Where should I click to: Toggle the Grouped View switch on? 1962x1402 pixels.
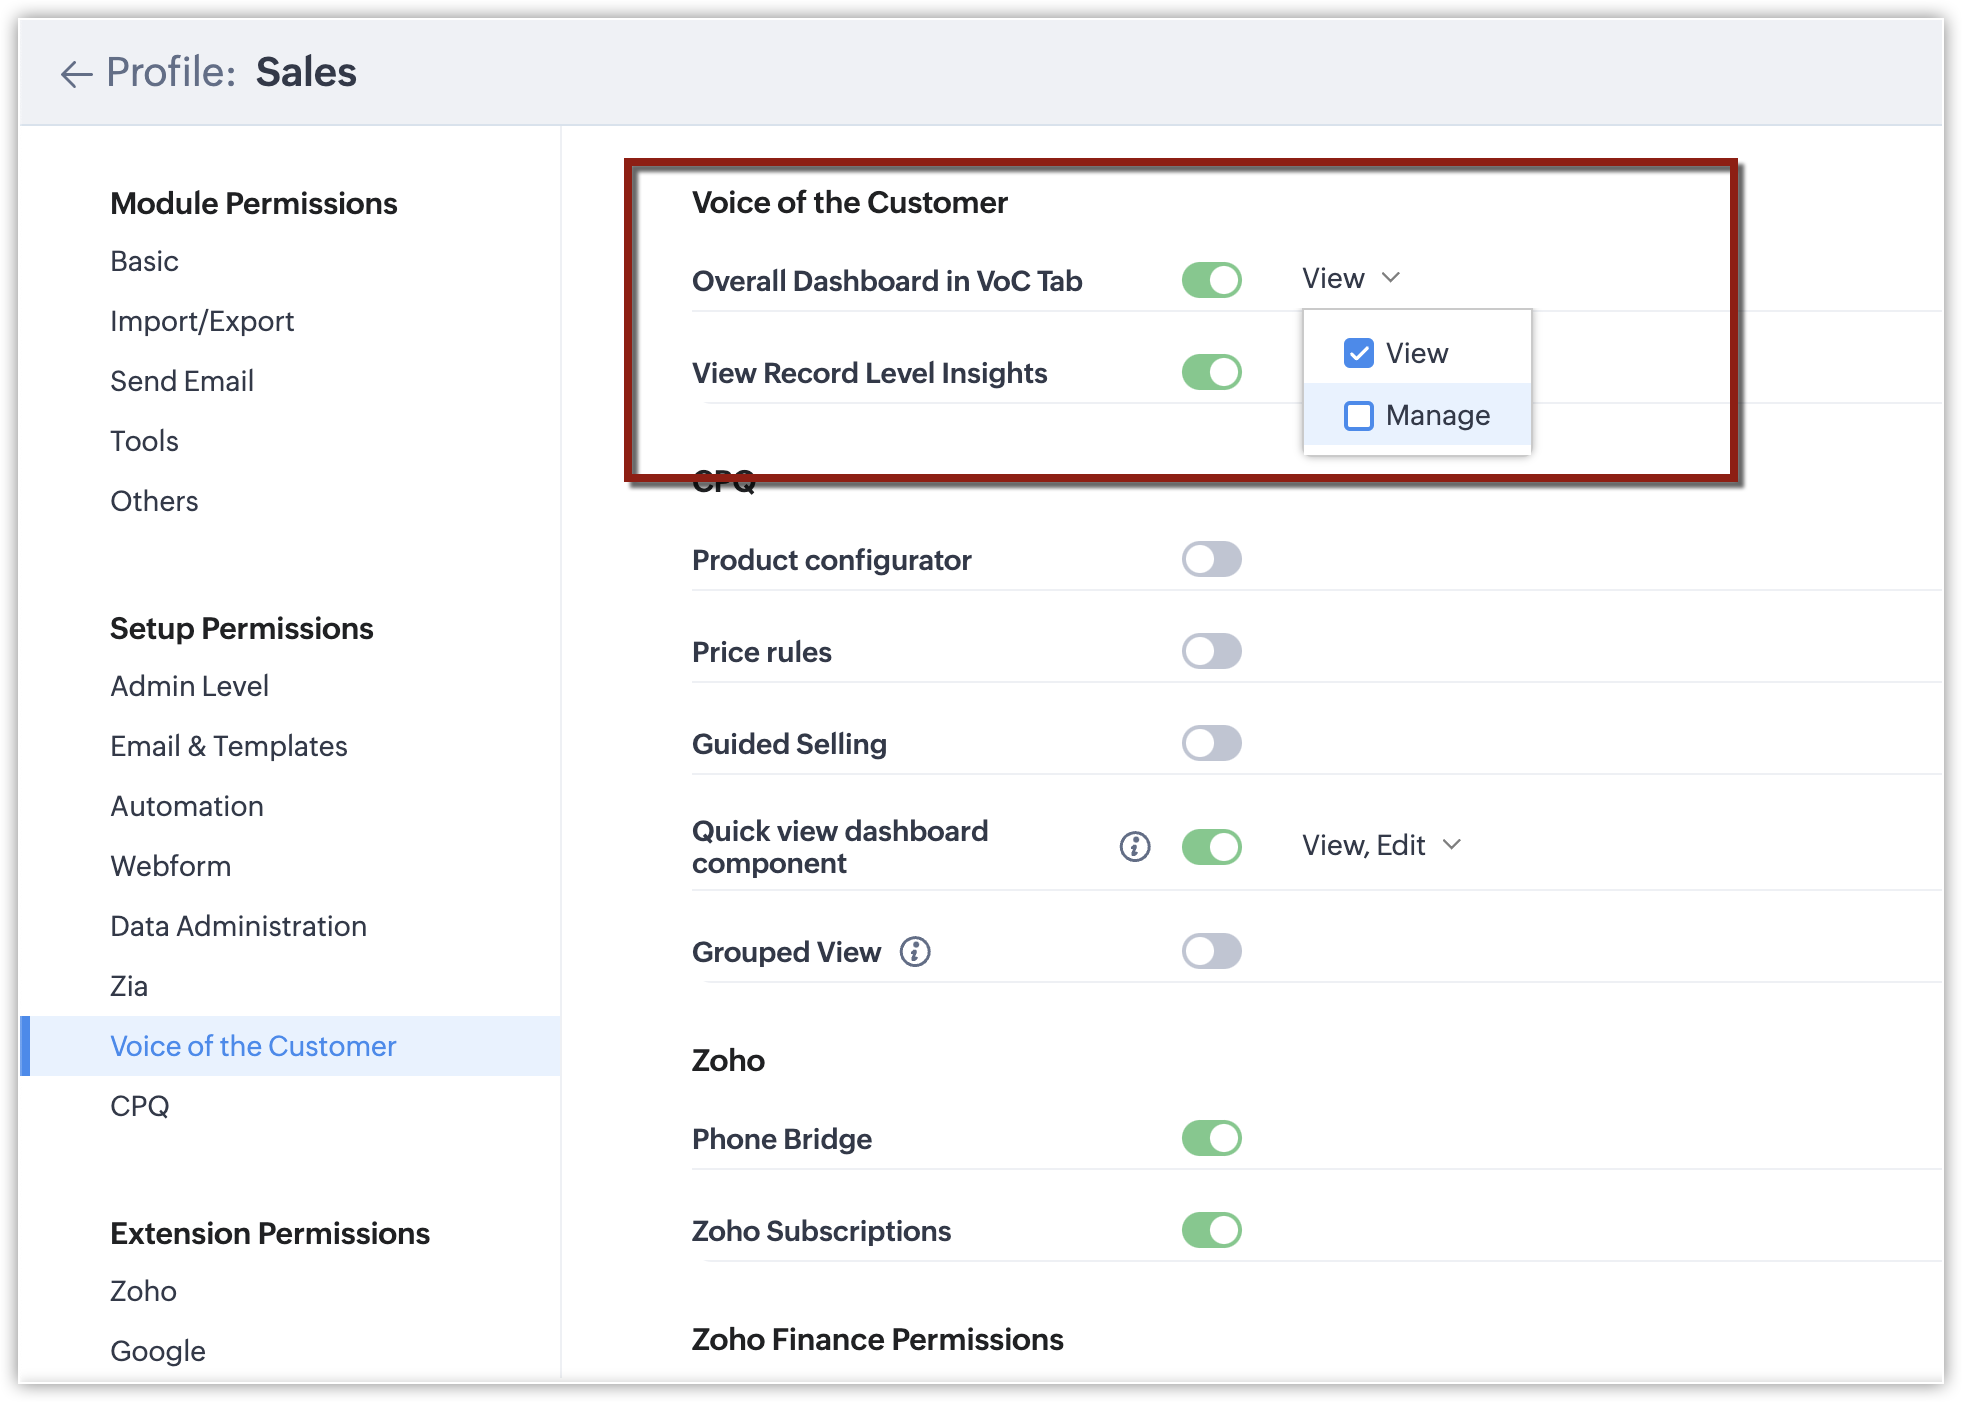click(x=1211, y=952)
